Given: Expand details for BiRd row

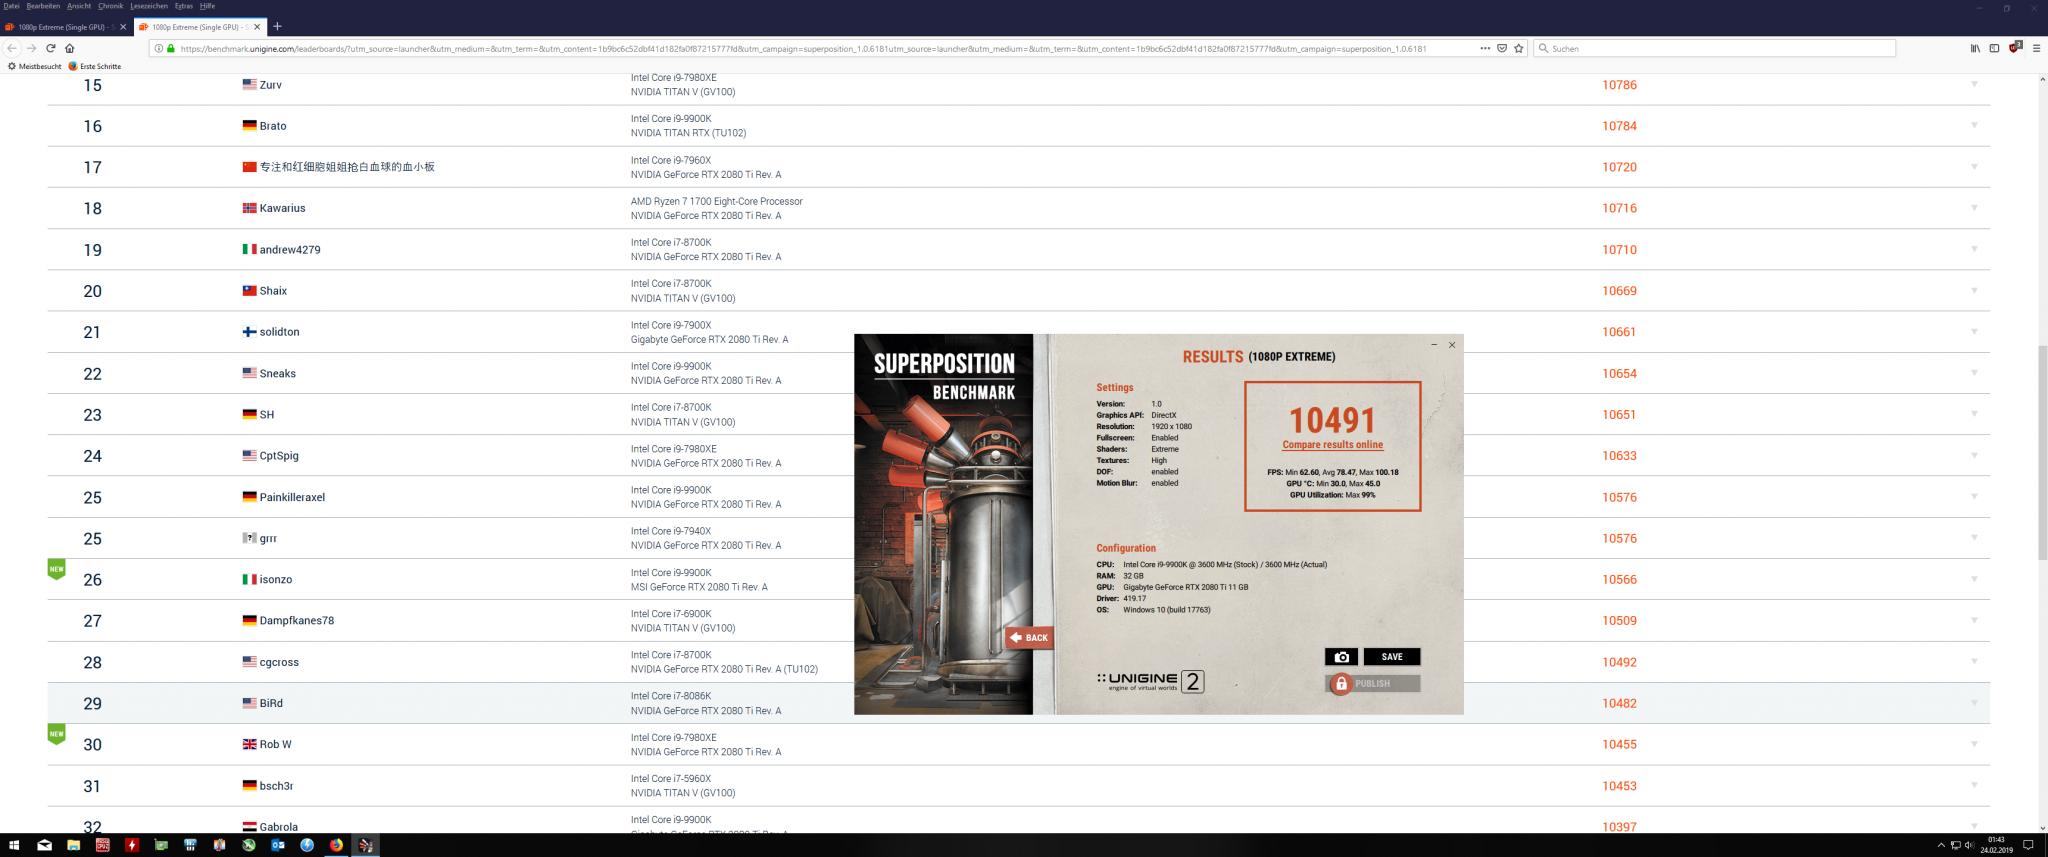Looking at the screenshot, I should [x=1974, y=703].
